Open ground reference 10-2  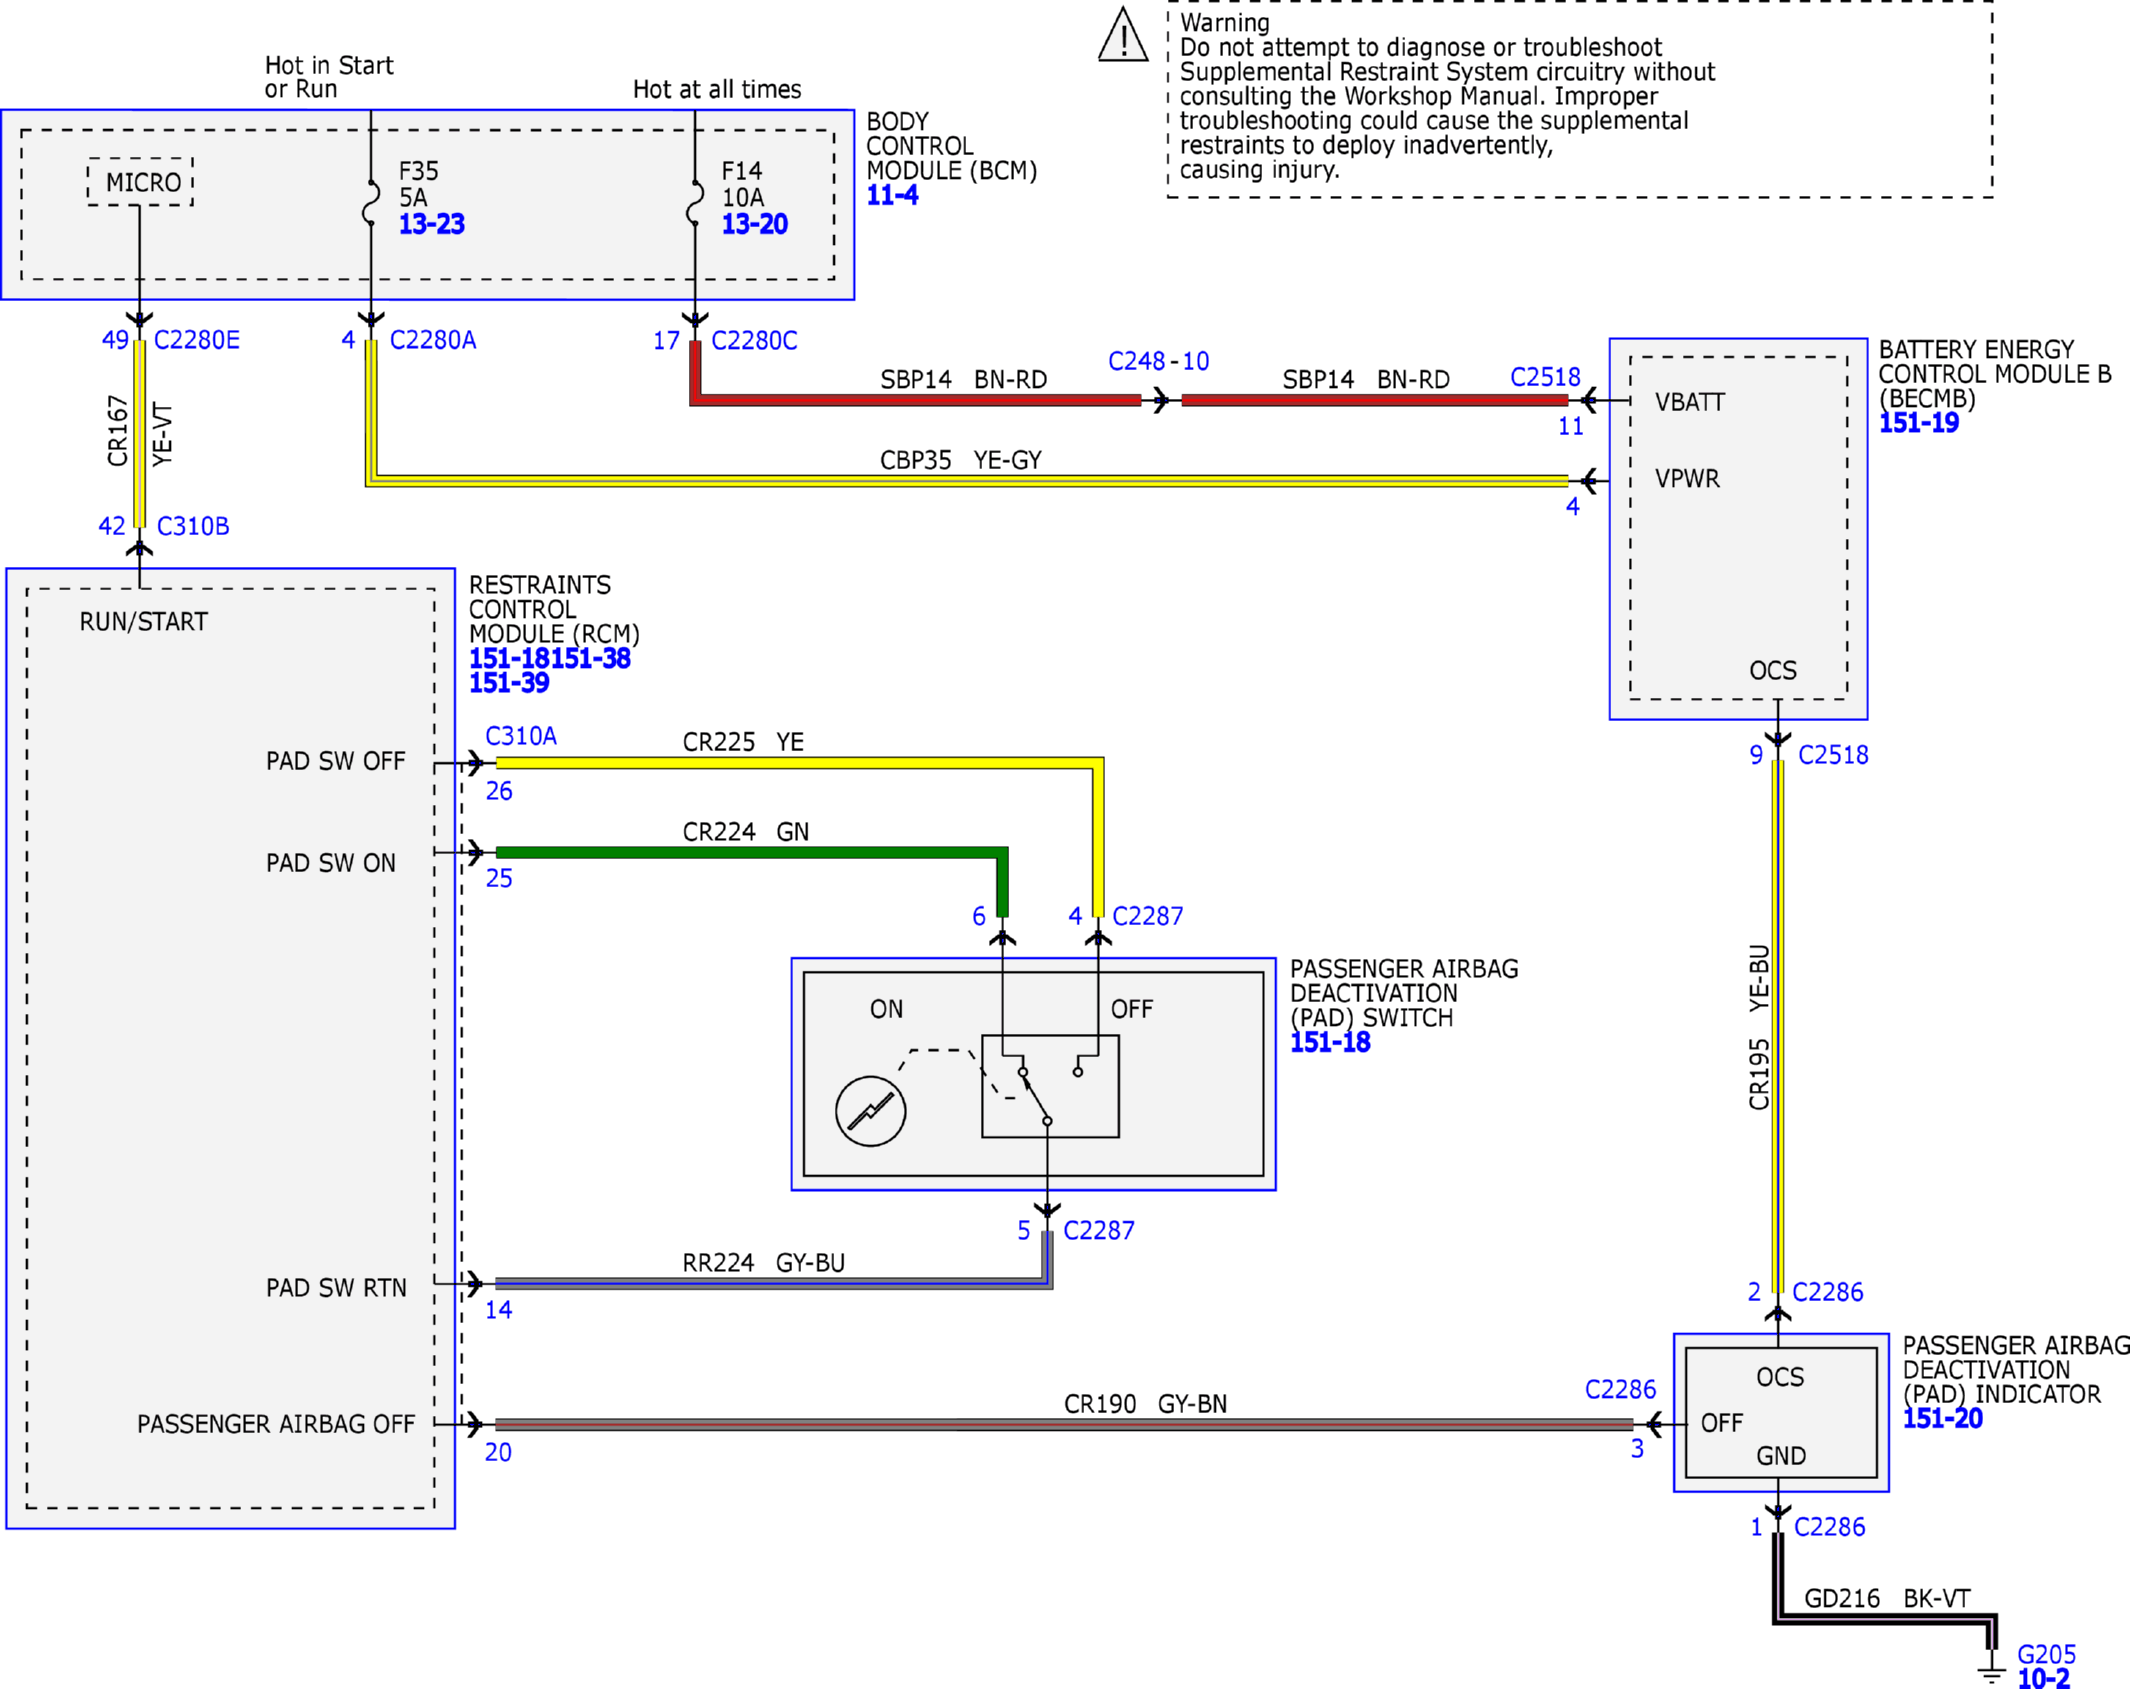(x=2043, y=1678)
